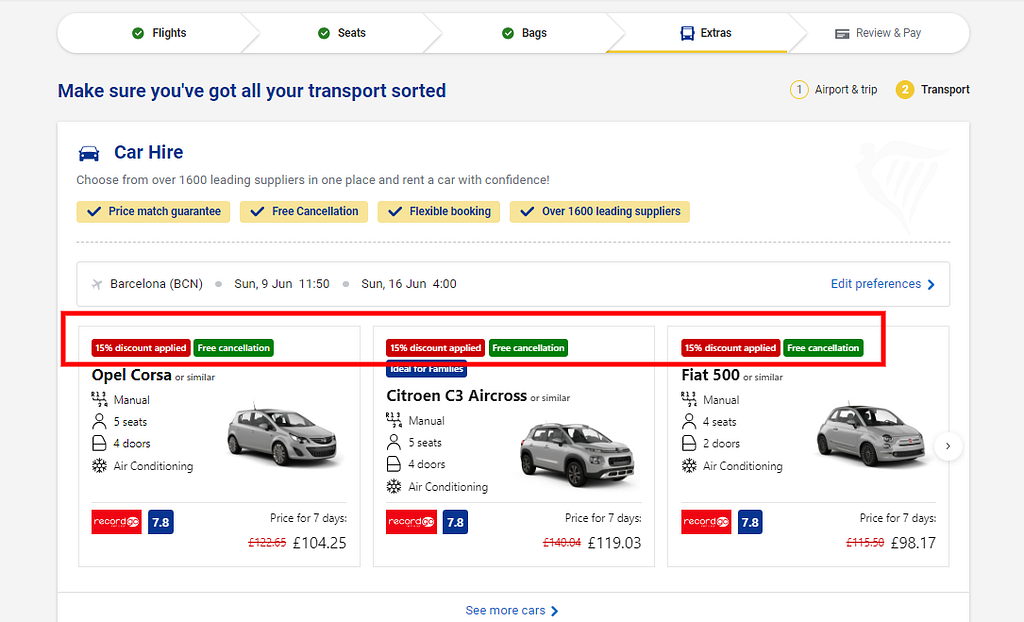The image size is (1024, 622).
Task: Click Citroen air conditioning snowflake icon
Action: (x=394, y=487)
